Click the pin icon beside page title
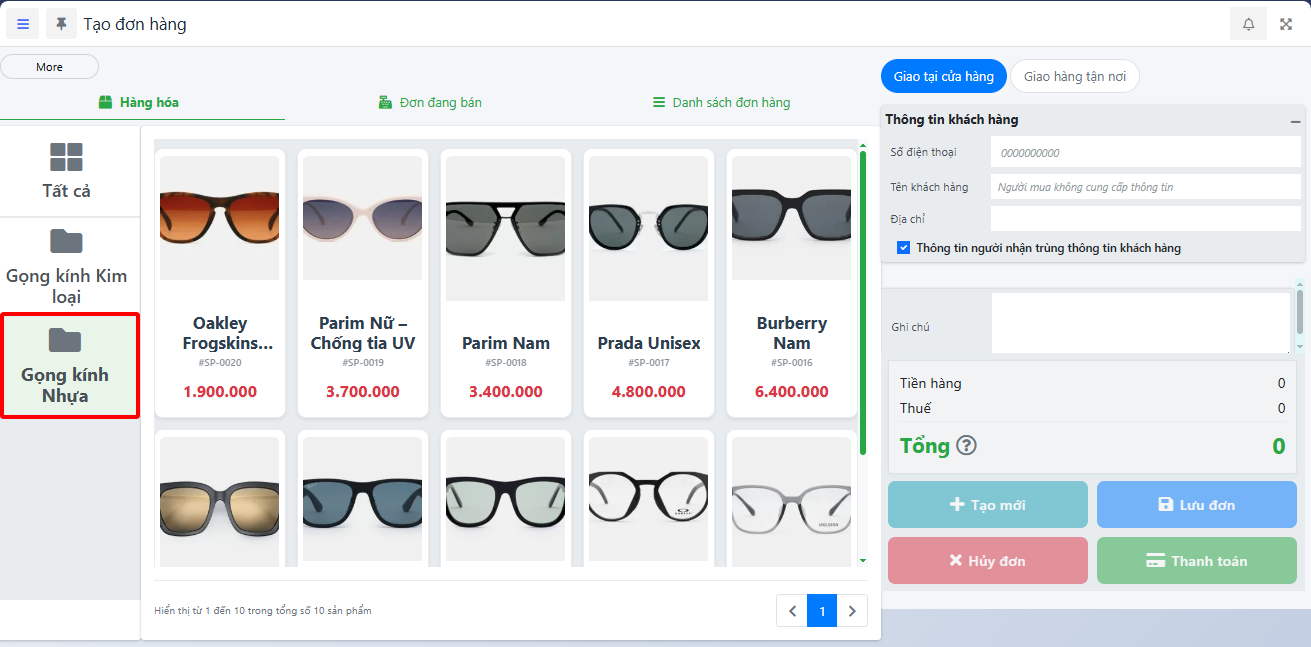 coord(62,24)
